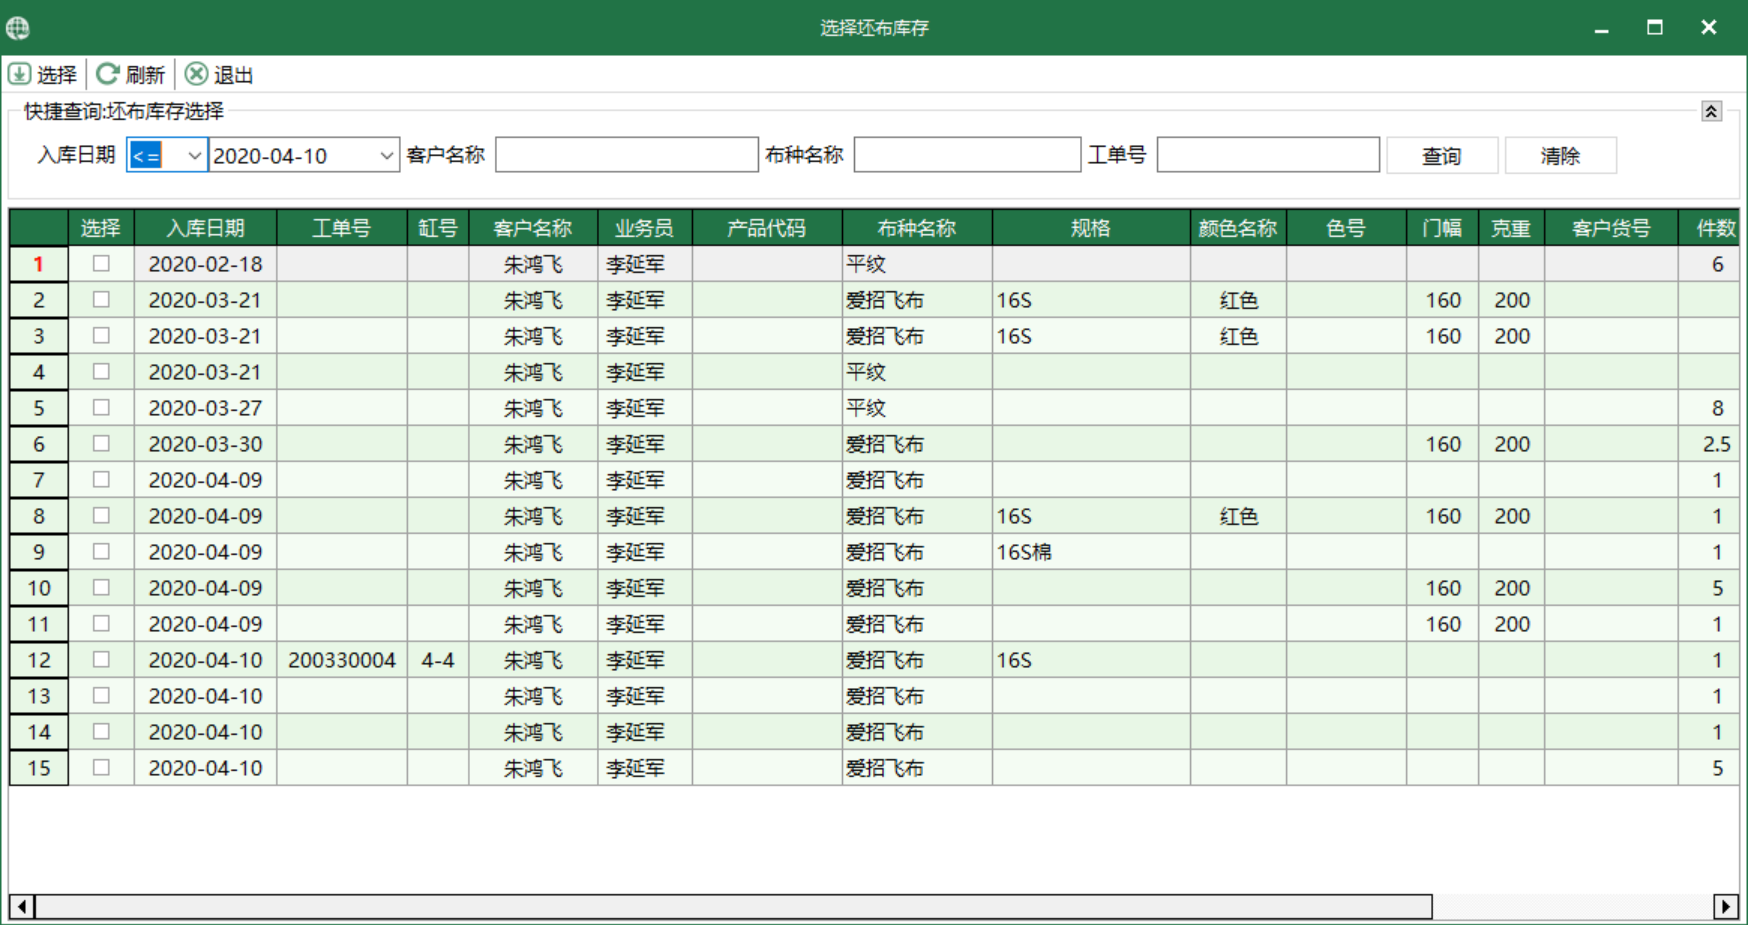
Task: Click the globe app icon in title bar
Action: click(18, 28)
